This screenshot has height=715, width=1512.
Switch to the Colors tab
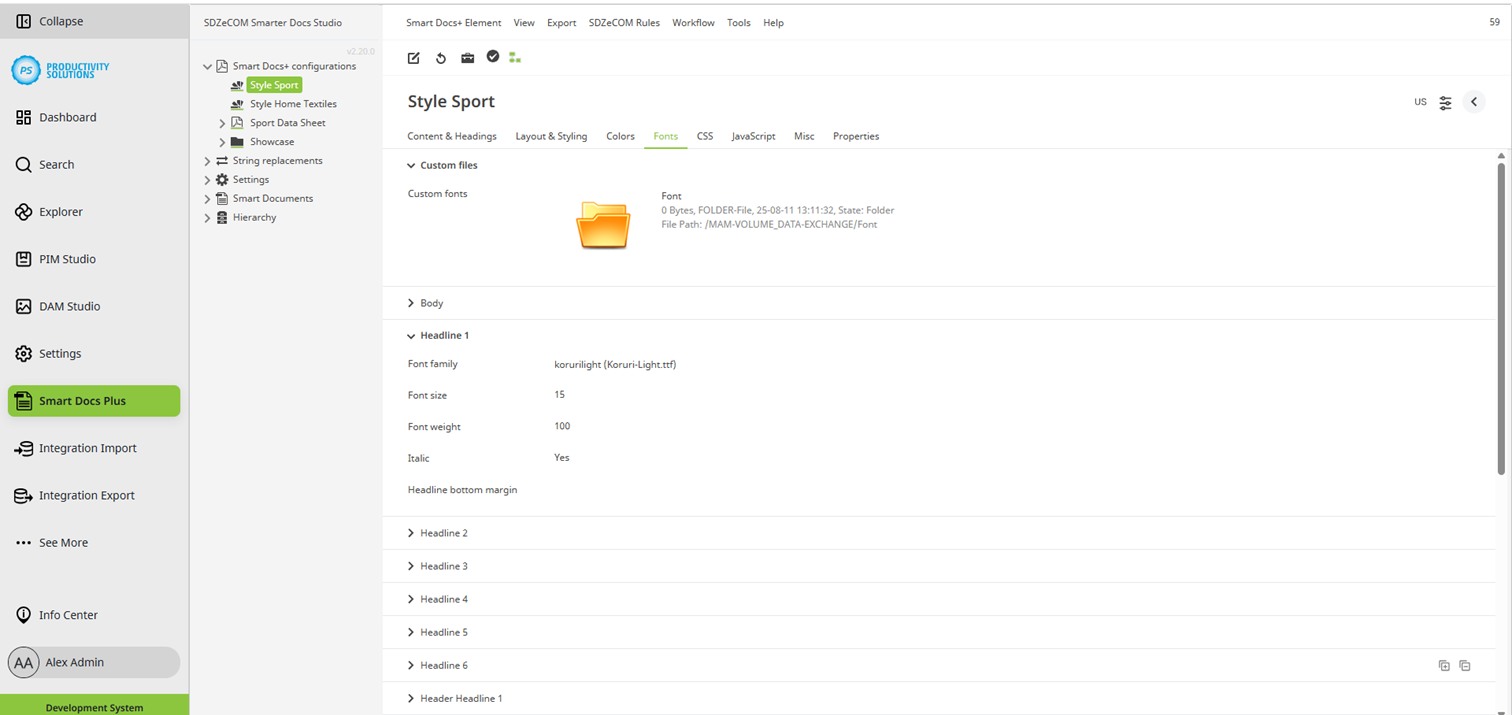(620, 136)
